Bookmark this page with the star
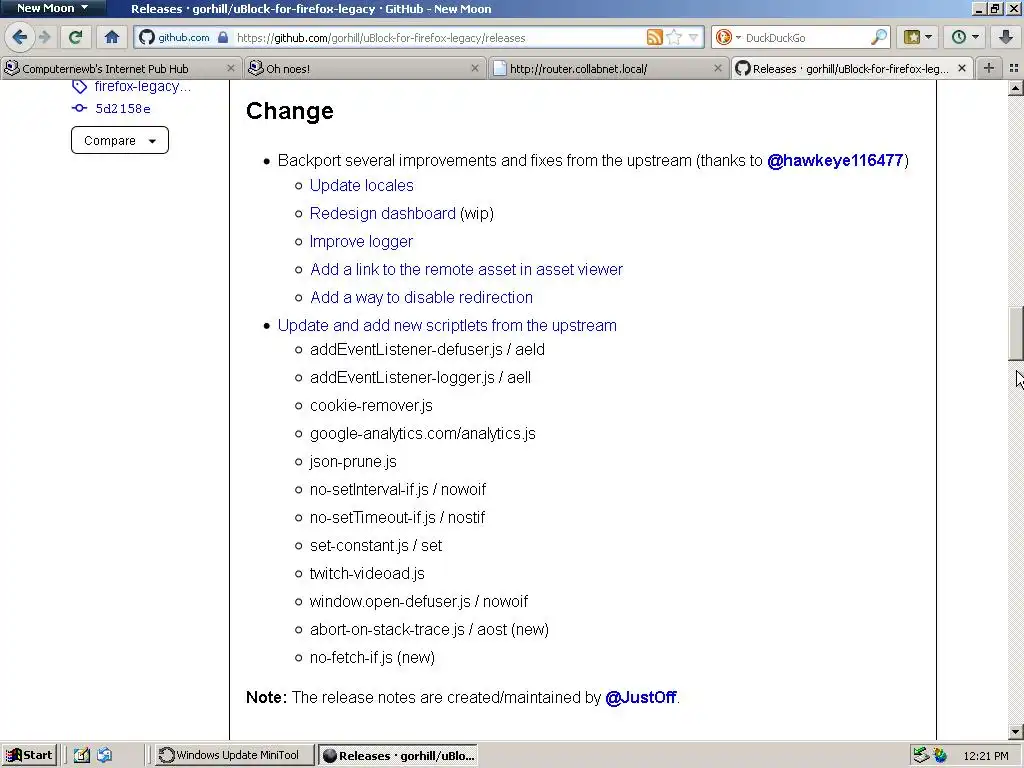 click(x=674, y=37)
